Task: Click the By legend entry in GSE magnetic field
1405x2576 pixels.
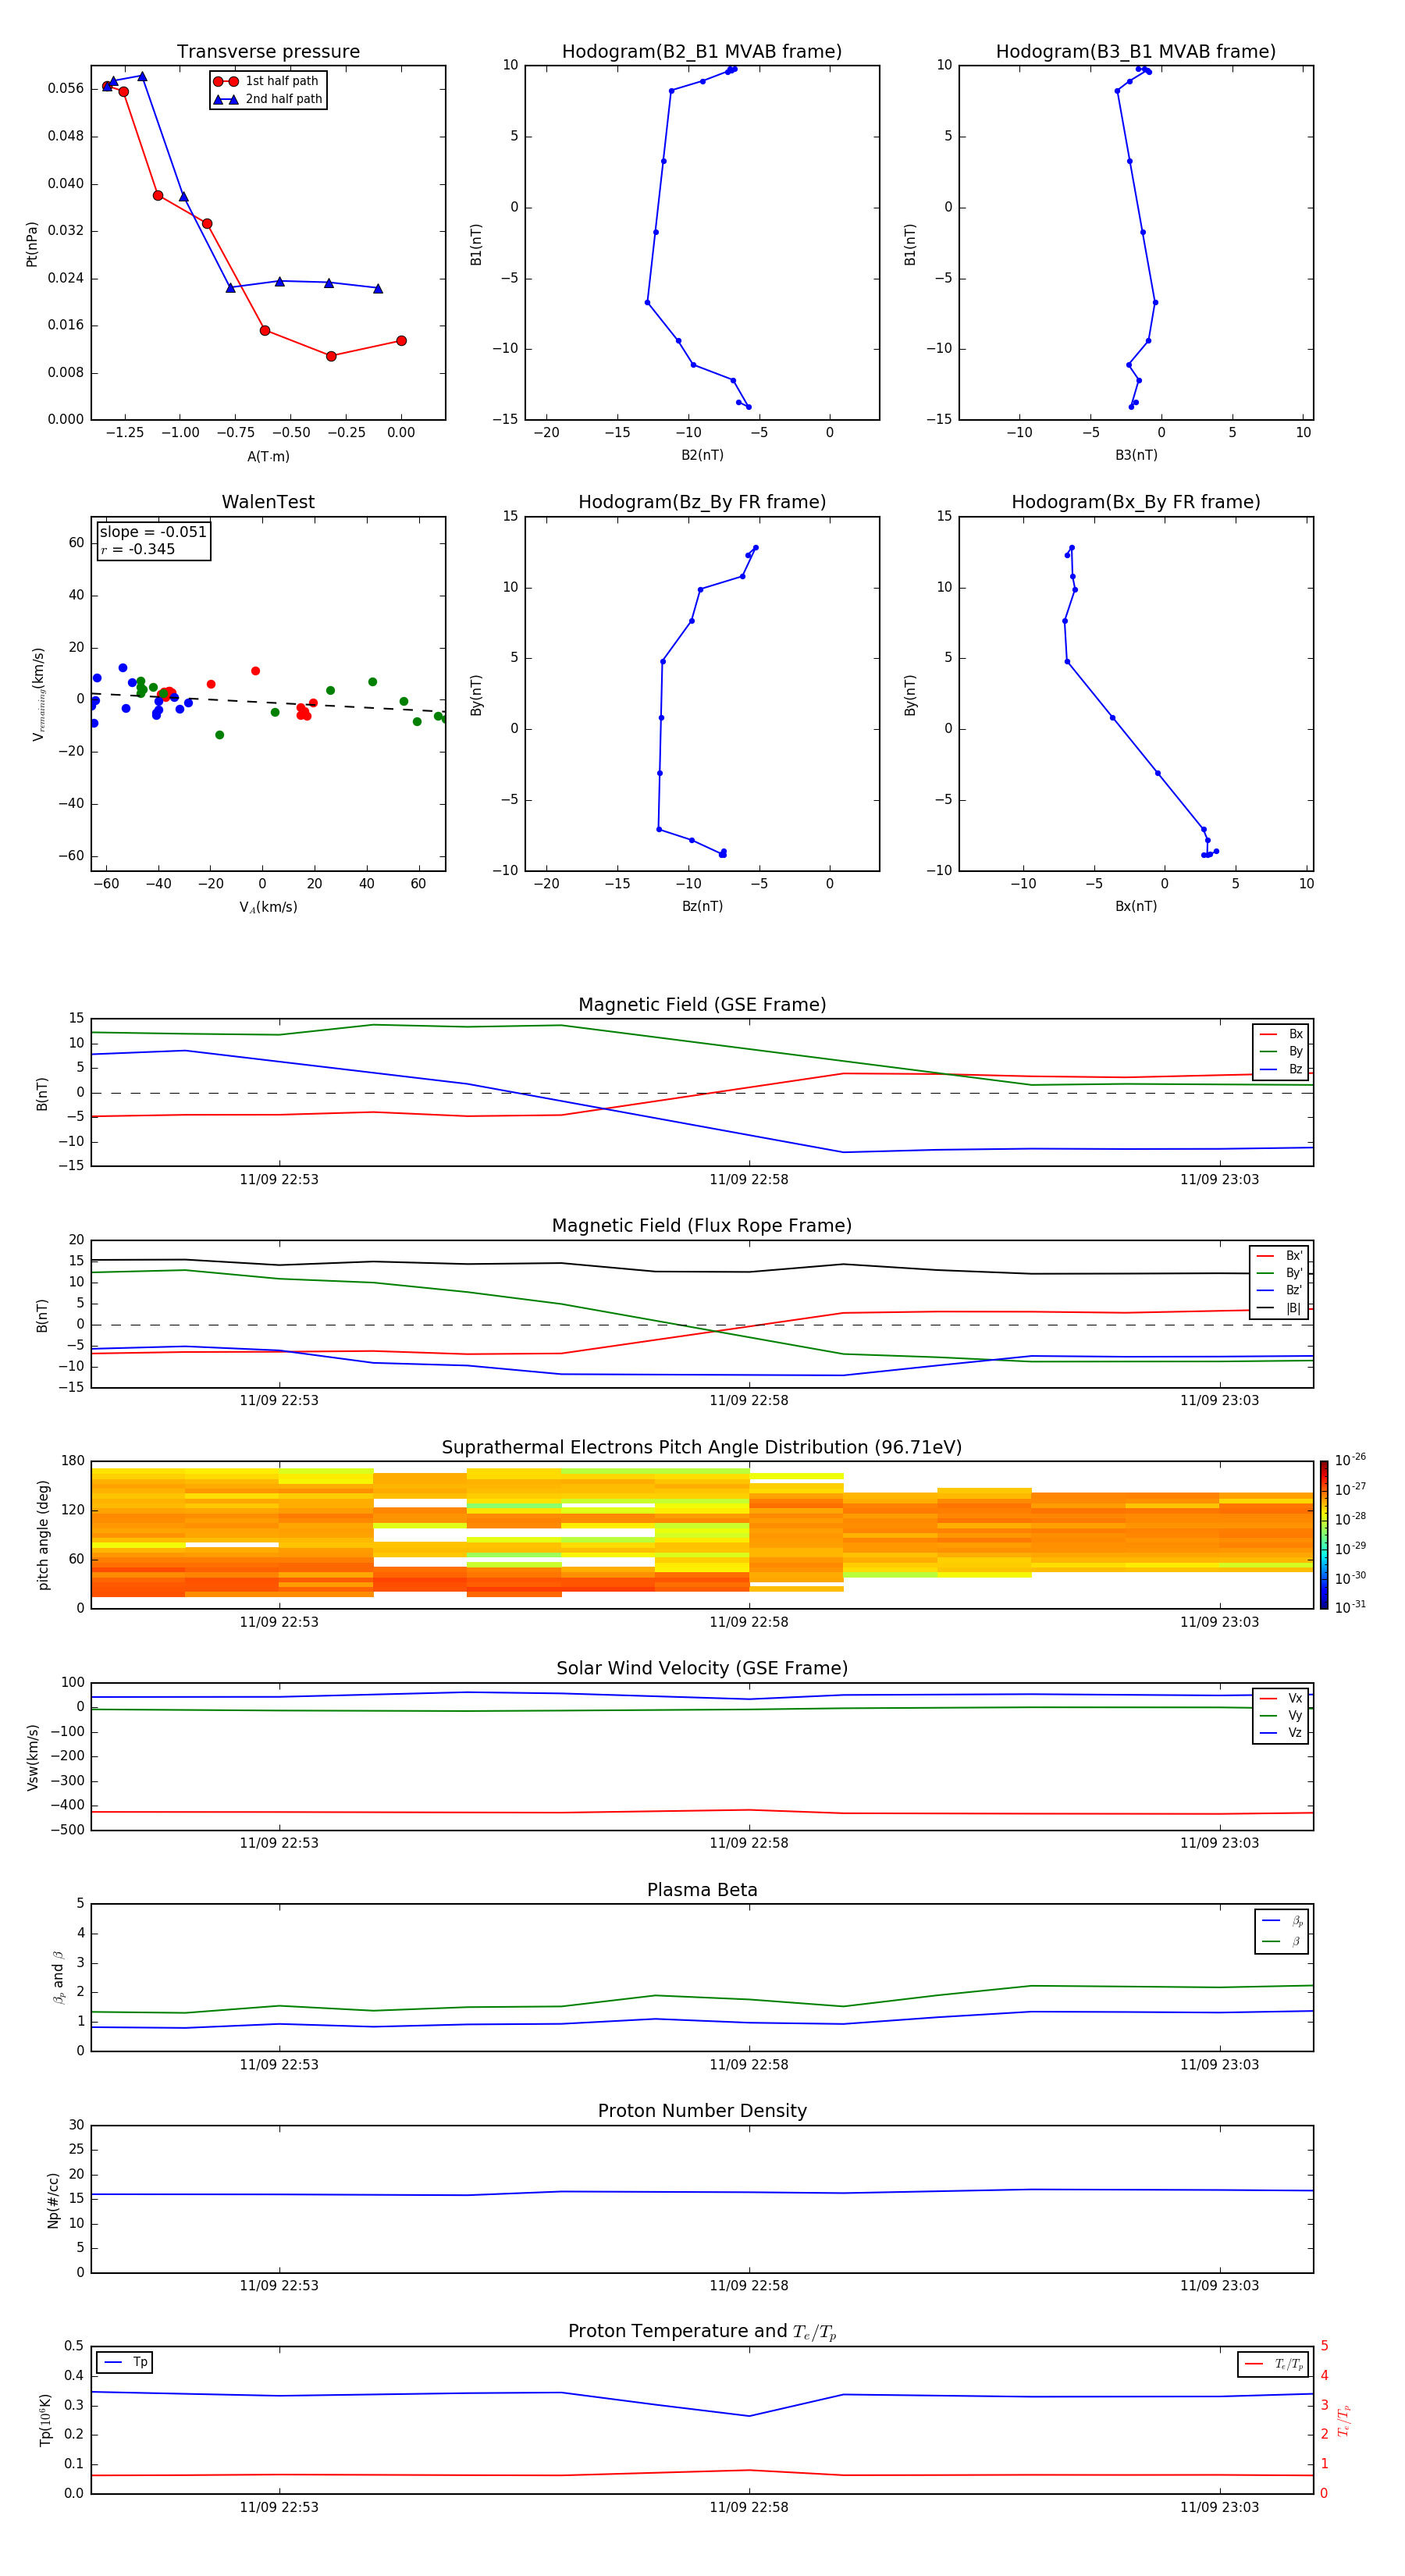Action: coord(1281,1052)
